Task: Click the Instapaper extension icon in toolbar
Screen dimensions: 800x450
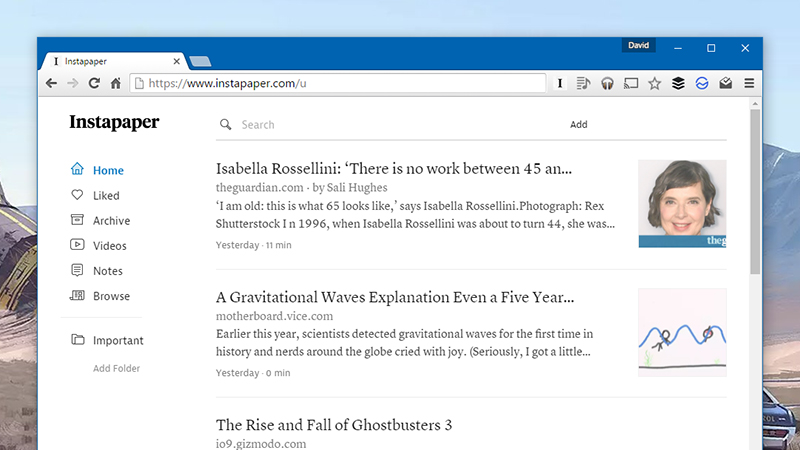Action: [560, 83]
